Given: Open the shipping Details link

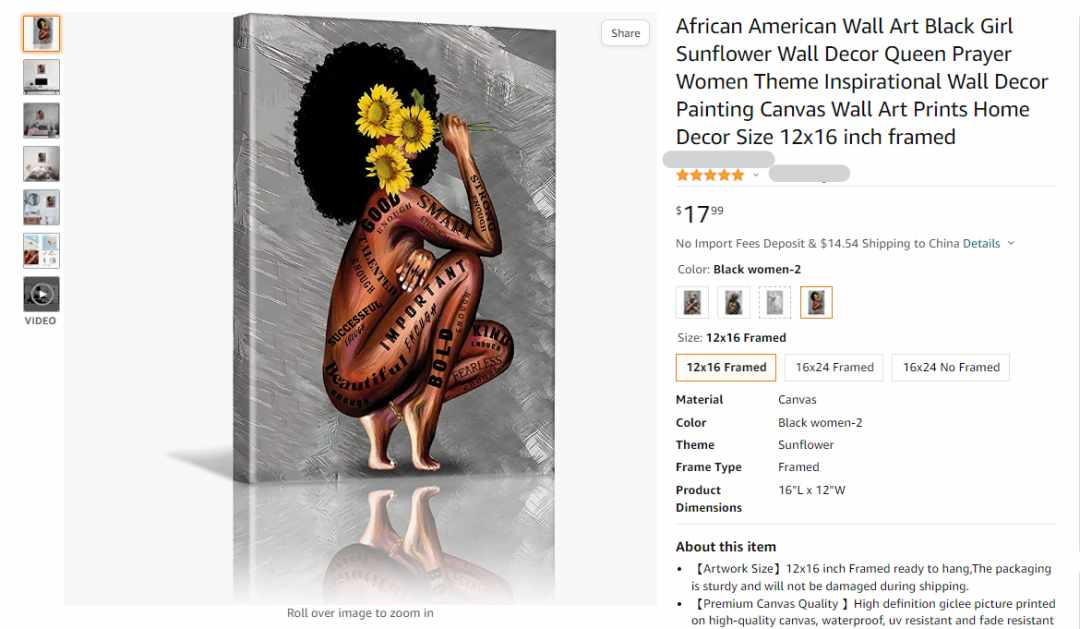Looking at the screenshot, I should click(981, 243).
